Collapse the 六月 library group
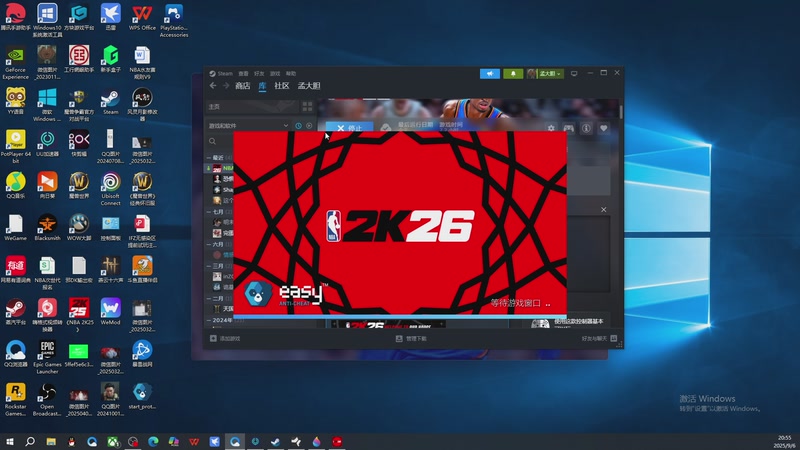Image resolution: width=800 pixels, height=450 pixels. [209, 244]
